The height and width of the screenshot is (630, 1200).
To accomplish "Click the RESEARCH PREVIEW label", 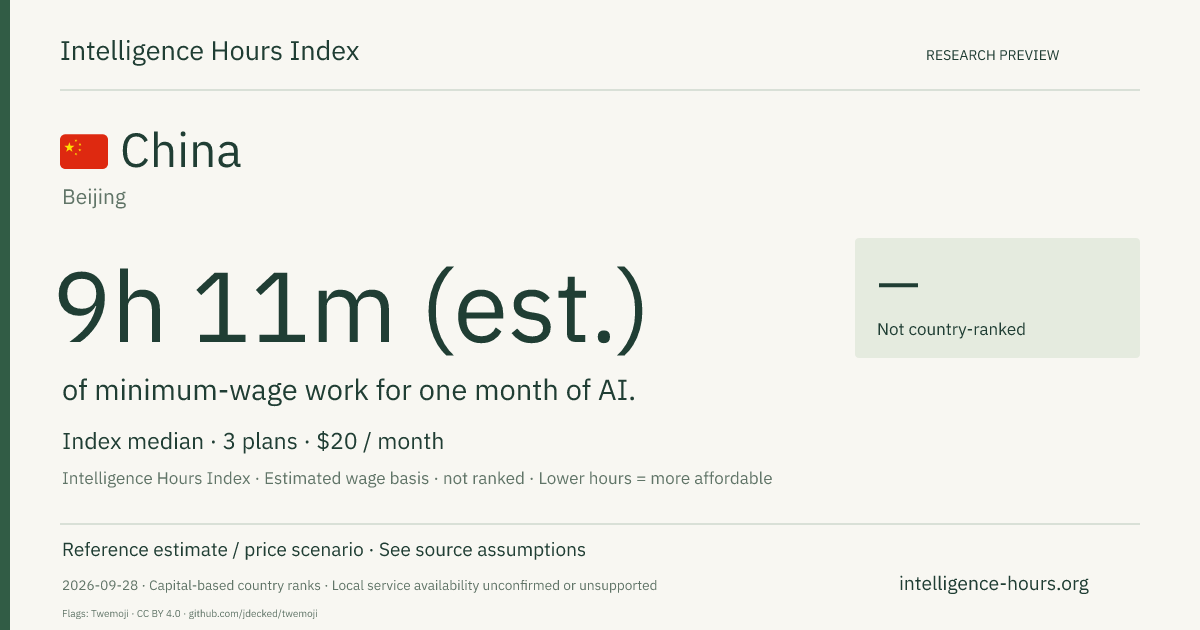I will tap(992, 56).
